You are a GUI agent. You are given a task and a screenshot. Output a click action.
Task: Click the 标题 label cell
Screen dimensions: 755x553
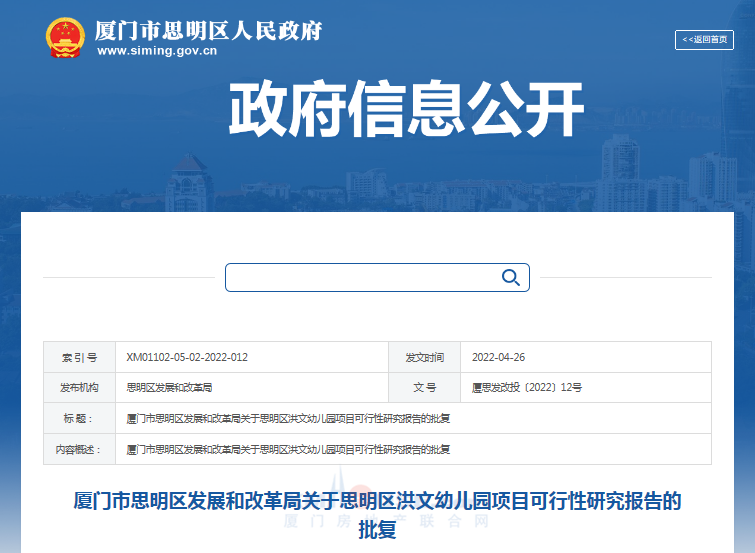pyautogui.click(x=79, y=418)
